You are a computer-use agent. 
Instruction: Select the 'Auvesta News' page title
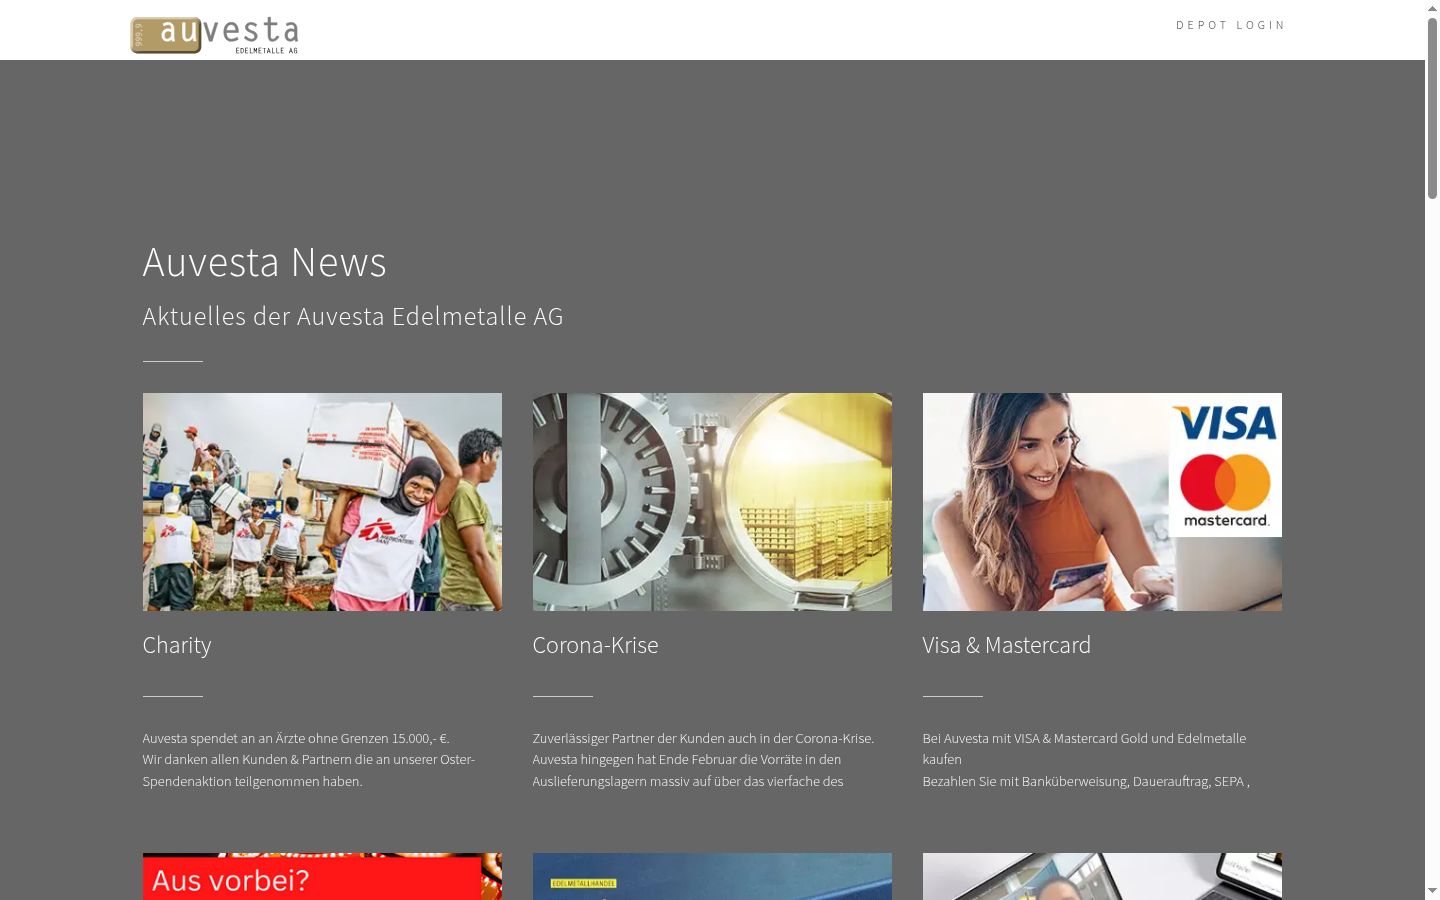[x=264, y=262]
